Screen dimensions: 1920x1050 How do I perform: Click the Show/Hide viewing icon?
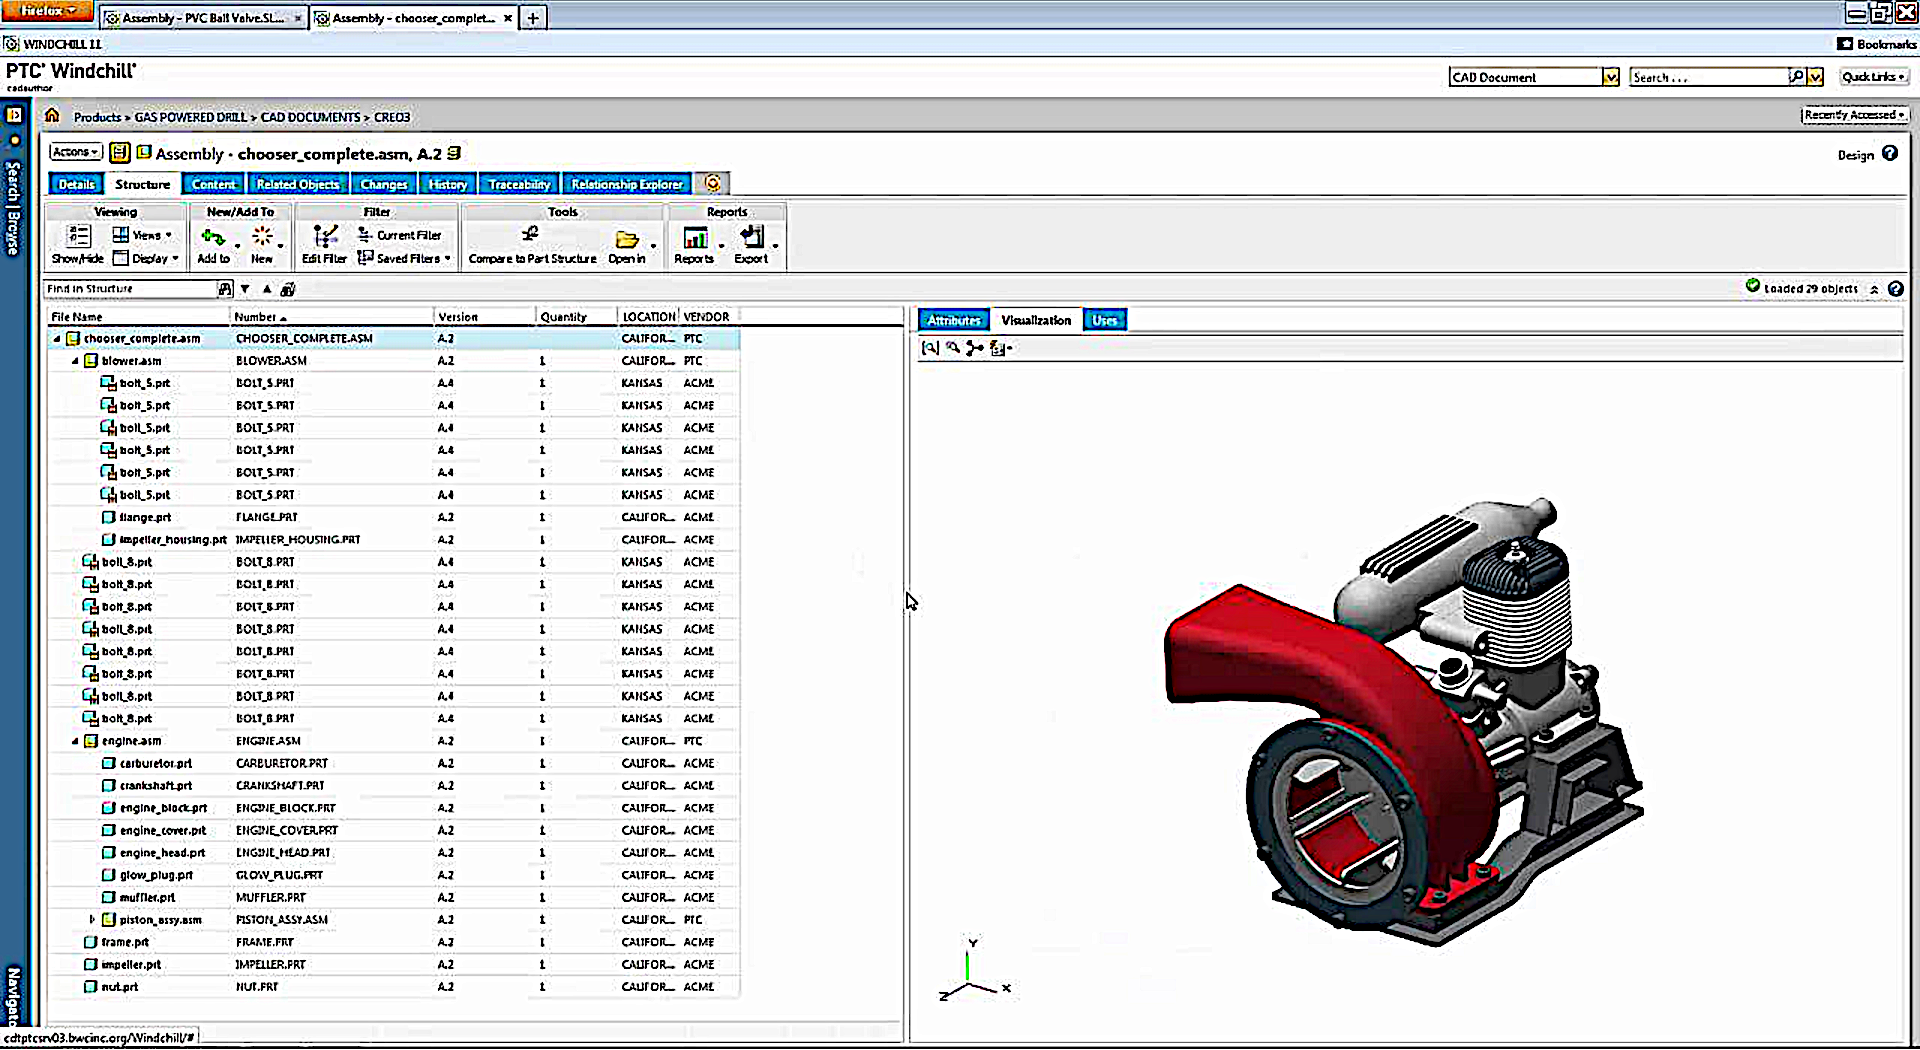tap(78, 236)
